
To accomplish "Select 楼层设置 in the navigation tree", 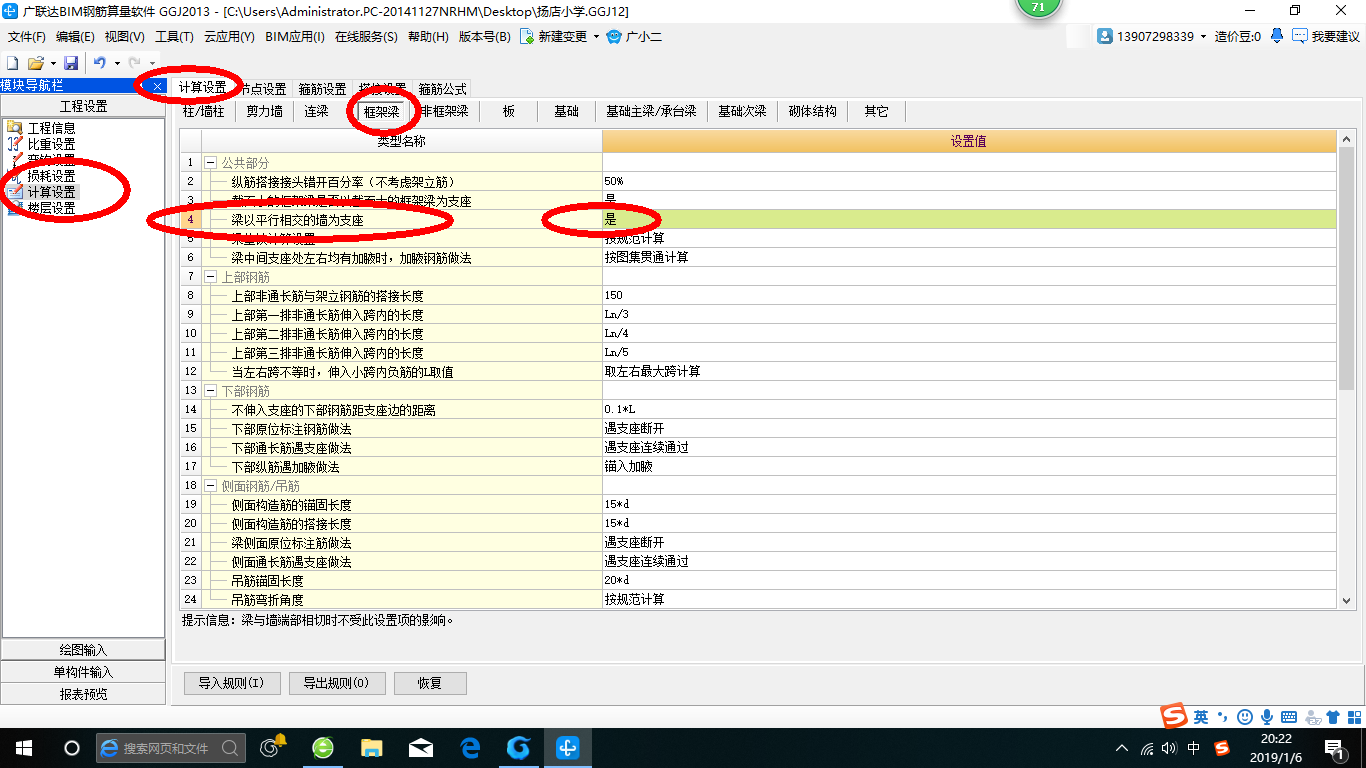I will tap(51, 208).
